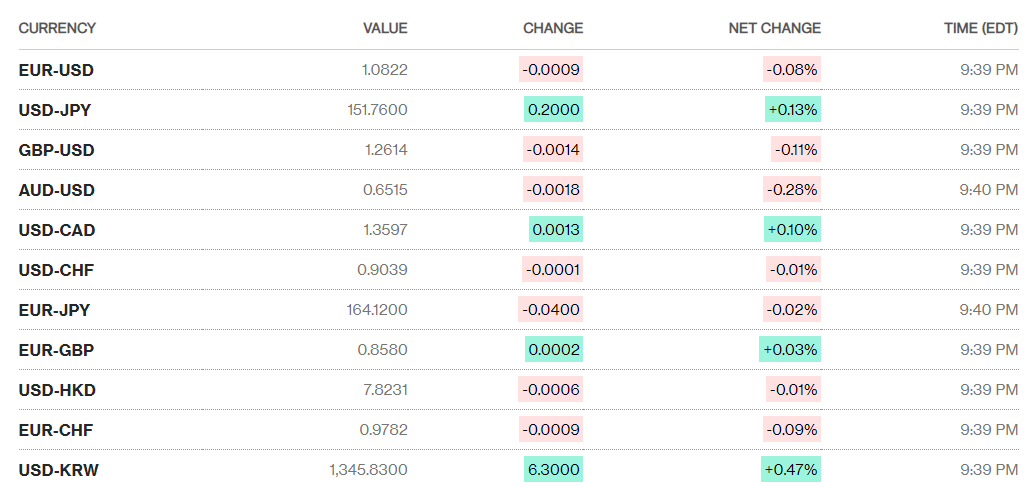This screenshot has width=1035, height=486.
Task: Click the 151.7600 value for USD-JPY
Action: [376, 110]
